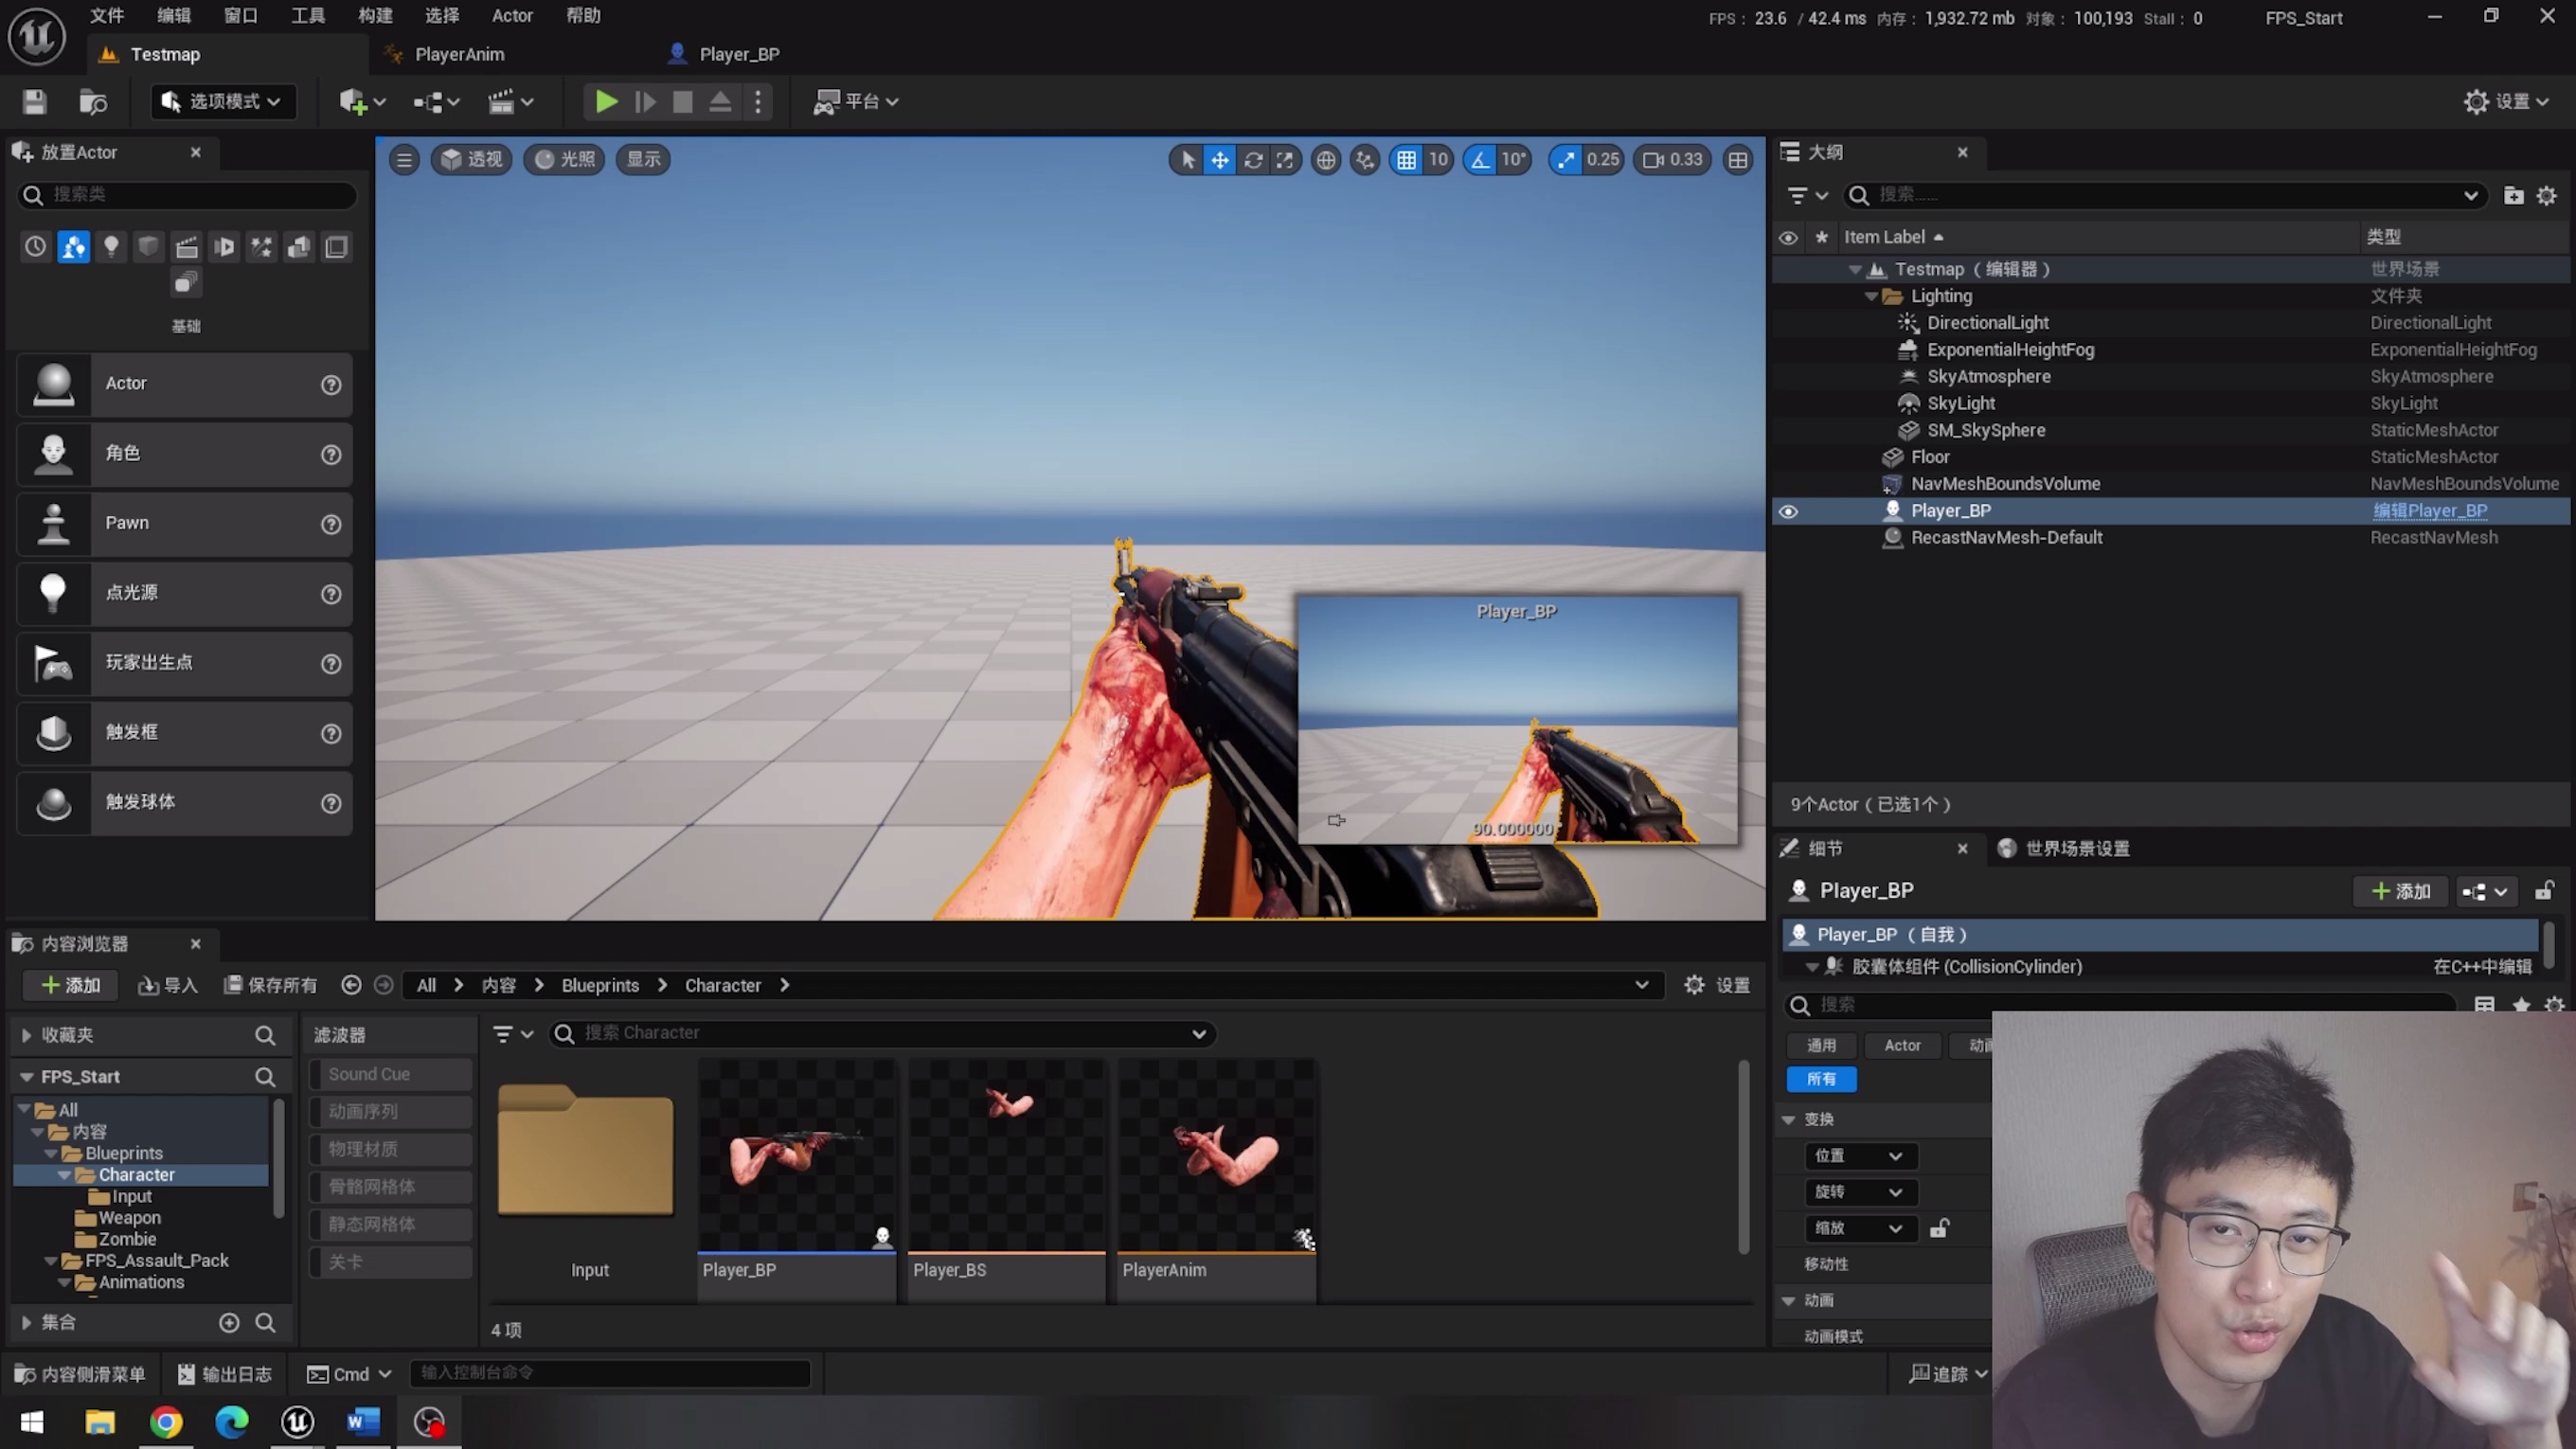Click the save current level icon
This screenshot has width=2576, height=1449.
pos(35,101)
